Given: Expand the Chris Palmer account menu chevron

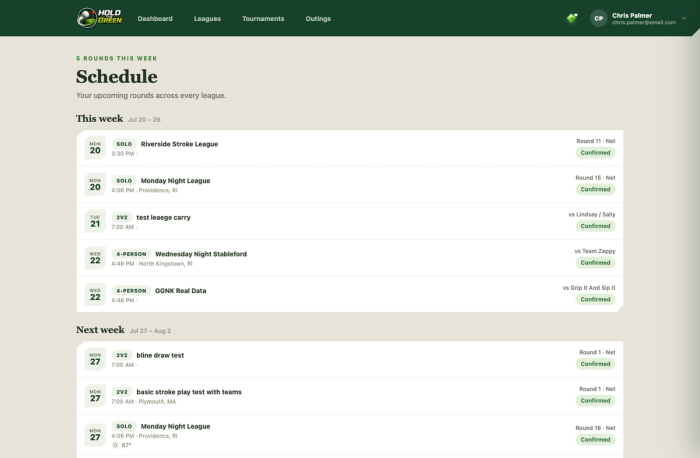Looking at the screenshot, I should [684, 18].
